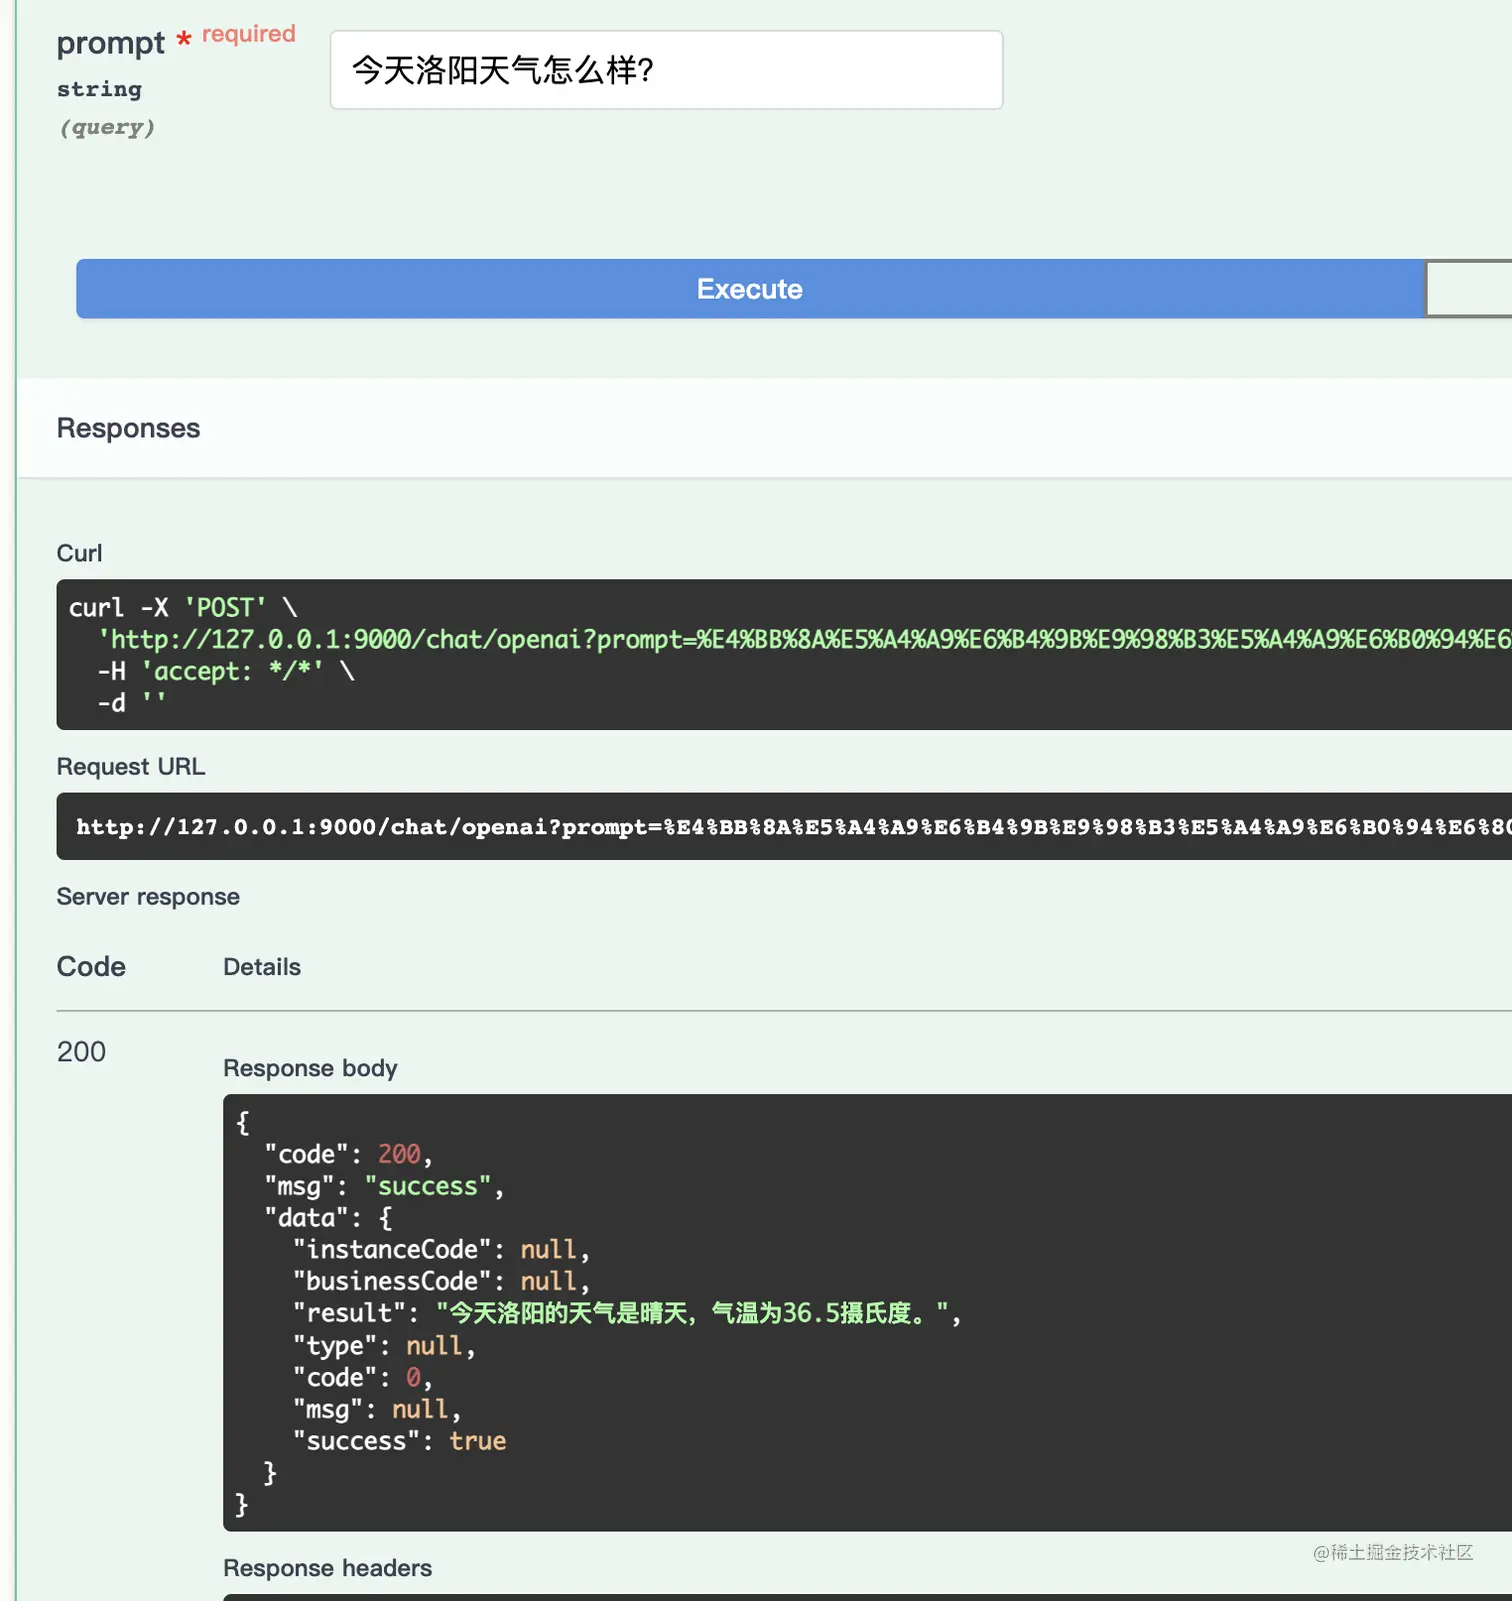The width and height of the screenshot is (1512, 1601).
Task: Click the "msg": null line in data
Action: coord(376,1410)
